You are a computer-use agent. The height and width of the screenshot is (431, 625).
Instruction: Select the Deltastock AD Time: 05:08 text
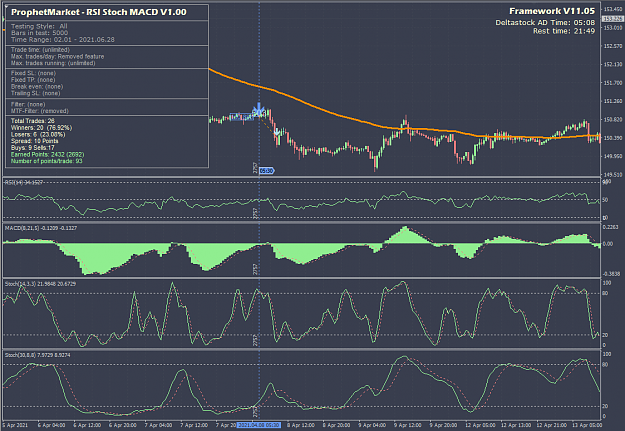click(545, 23)
